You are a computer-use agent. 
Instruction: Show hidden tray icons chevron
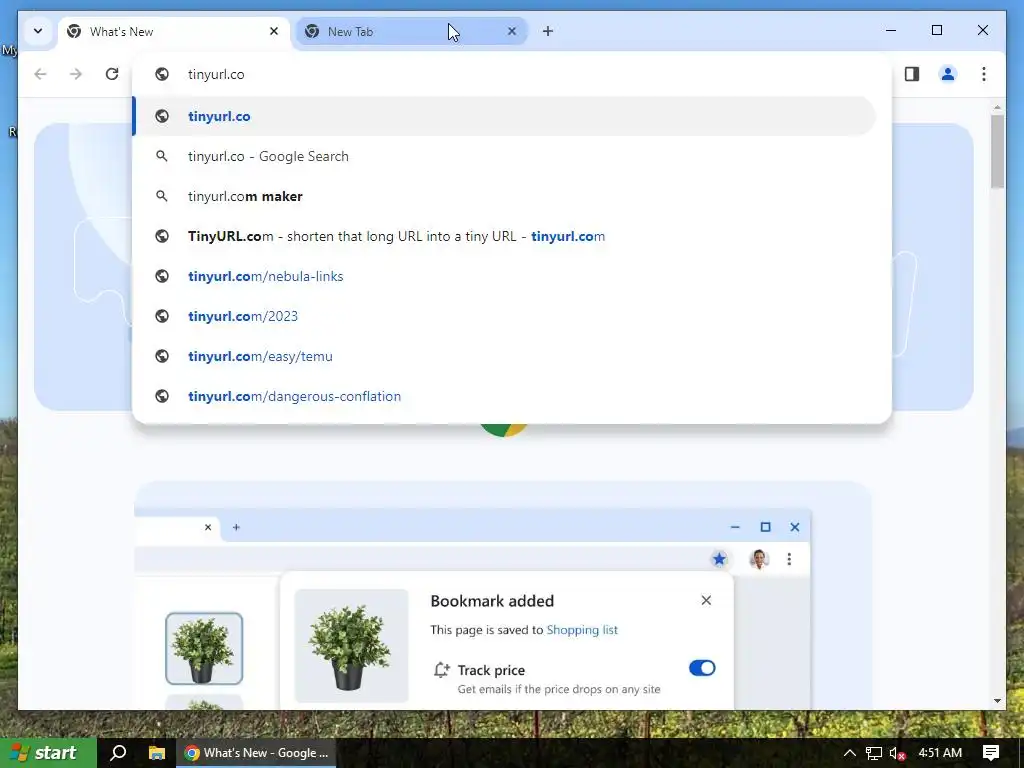[x=850, y=753]
